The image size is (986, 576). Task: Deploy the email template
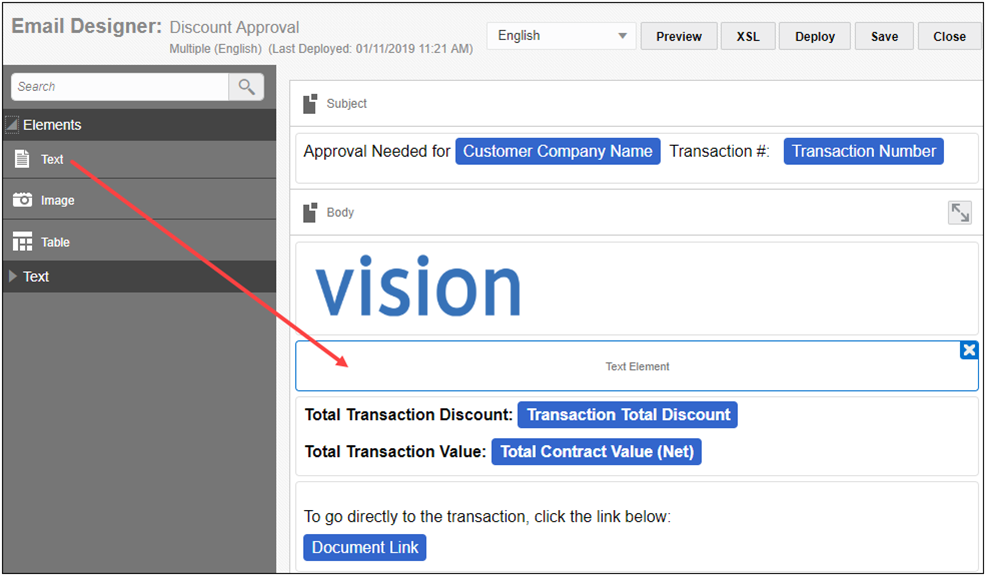point(814,36)
